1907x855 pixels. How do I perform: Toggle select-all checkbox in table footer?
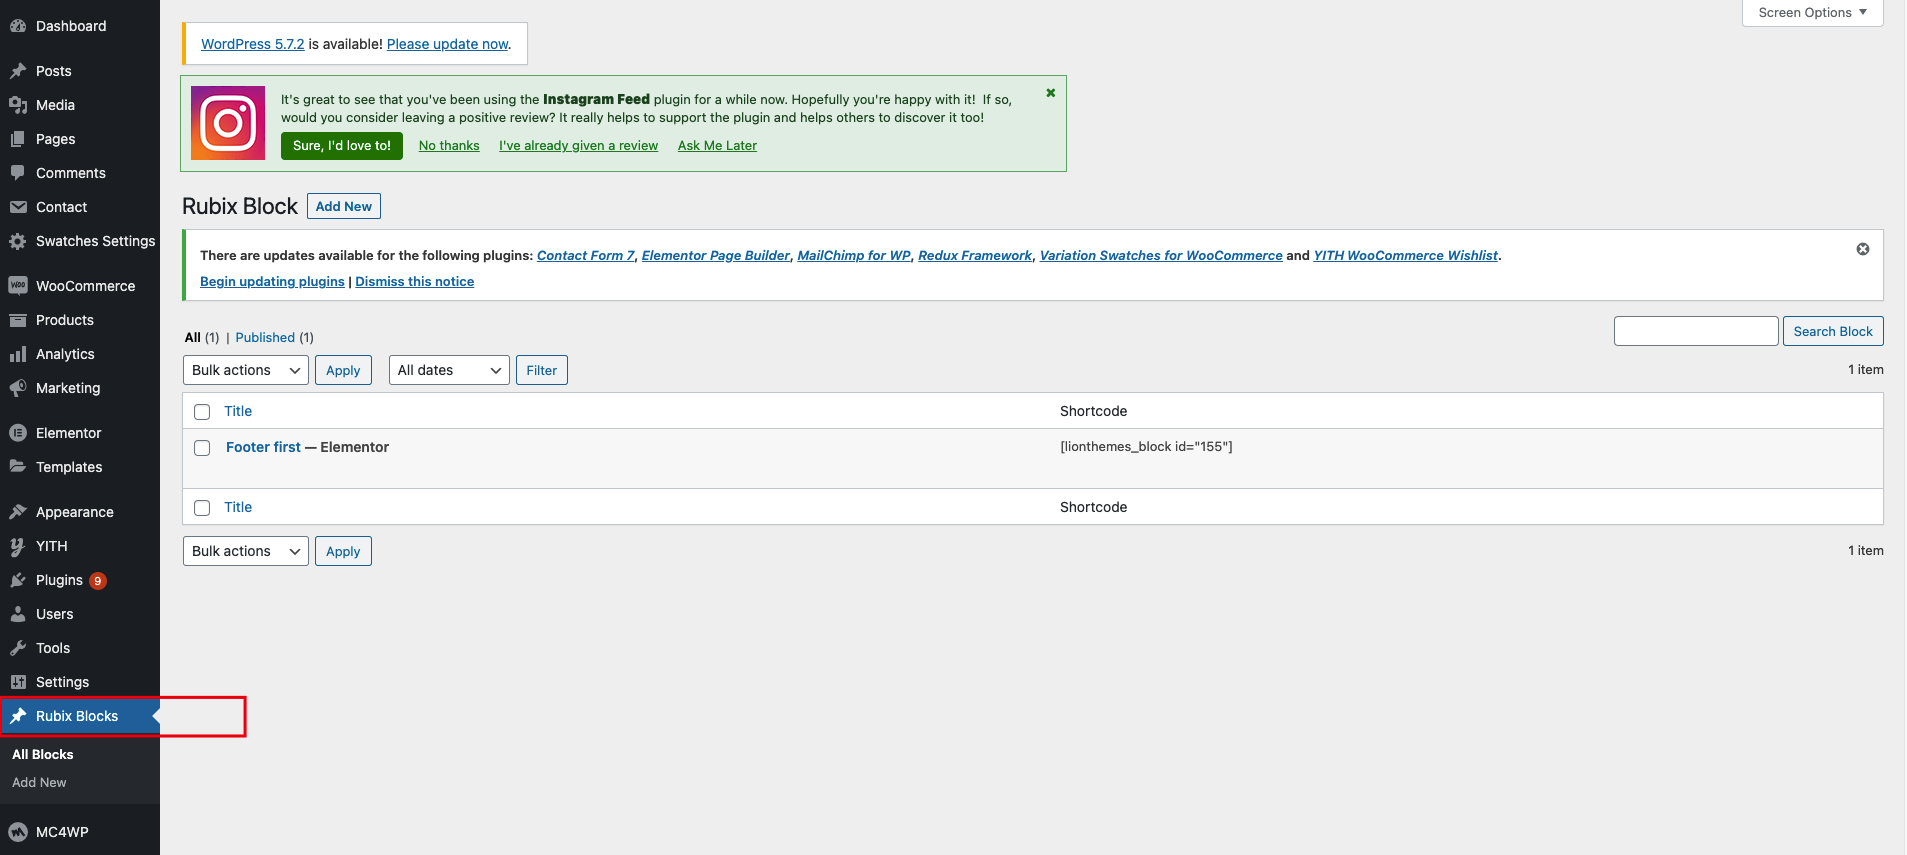coord(202,508)
